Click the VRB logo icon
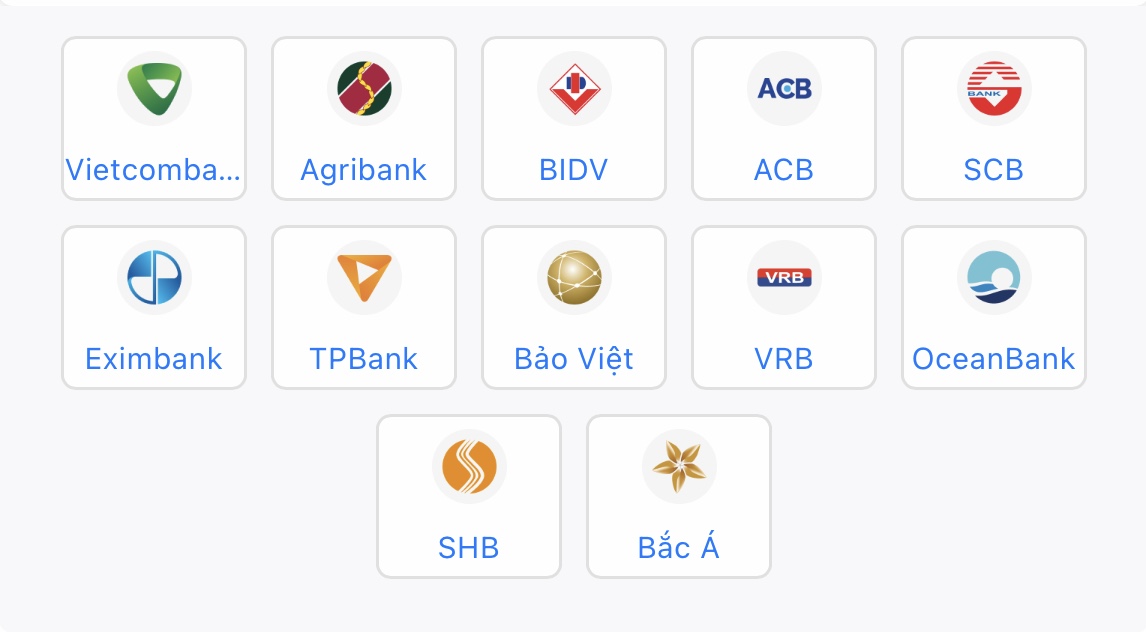The width and height of the screenshot is (1146, 632). [x=784, y=277]
